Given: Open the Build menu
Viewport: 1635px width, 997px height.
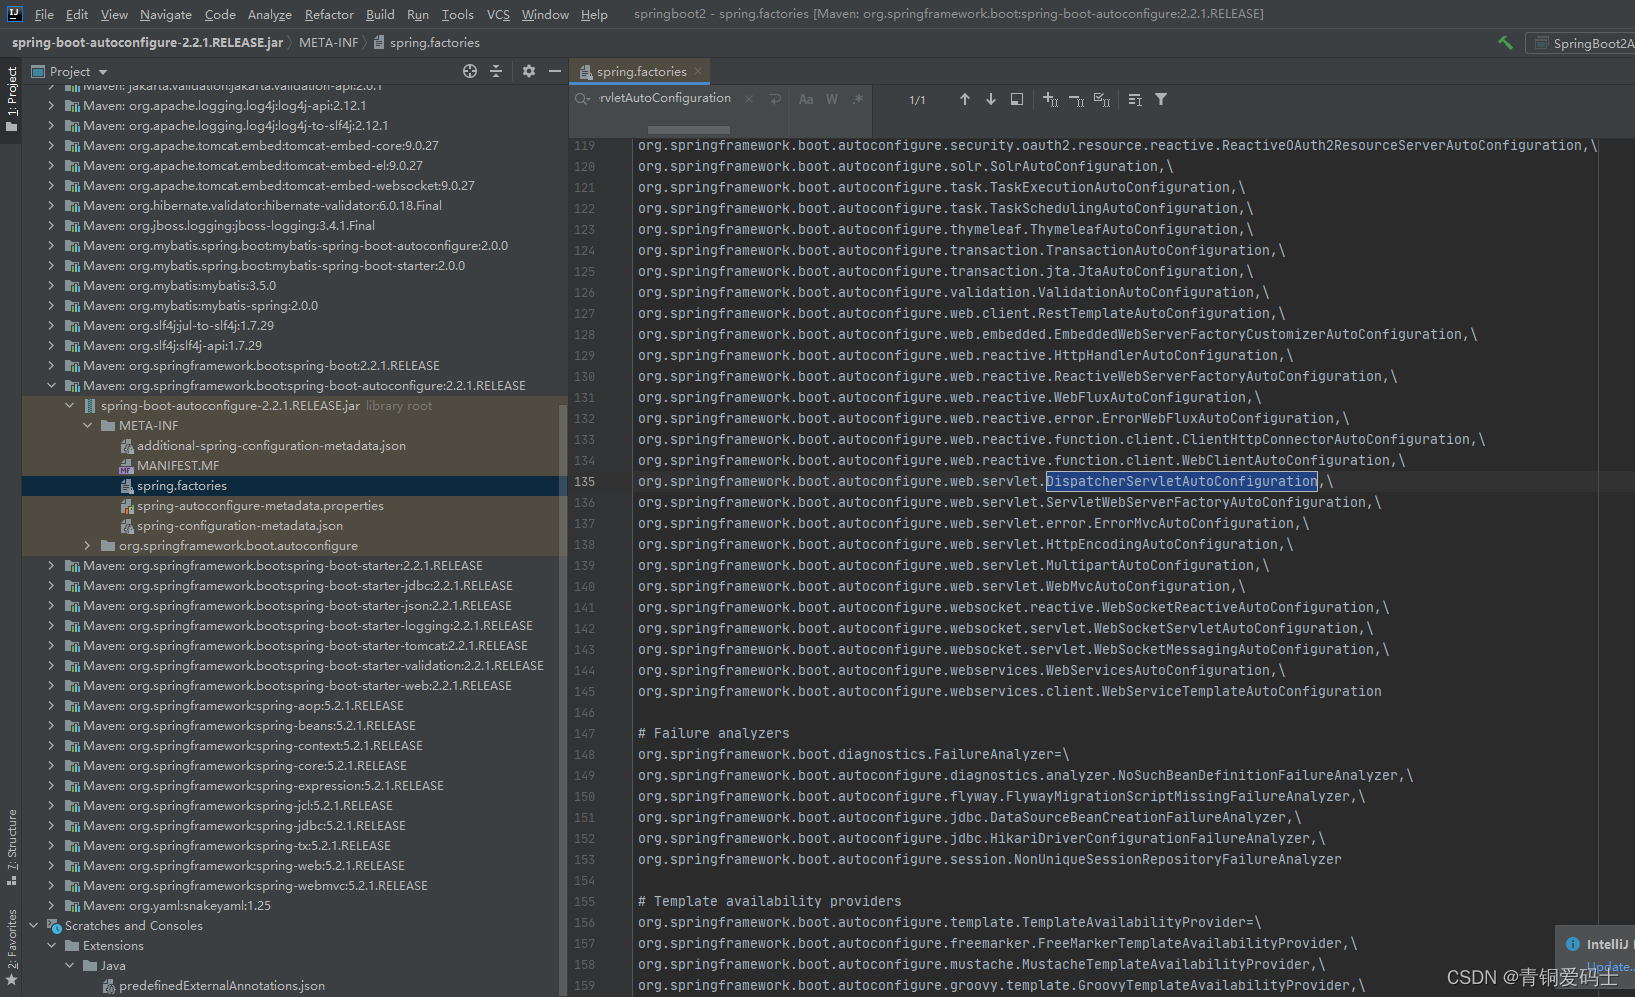Looking at the screenshot, I should pos(380,14).
